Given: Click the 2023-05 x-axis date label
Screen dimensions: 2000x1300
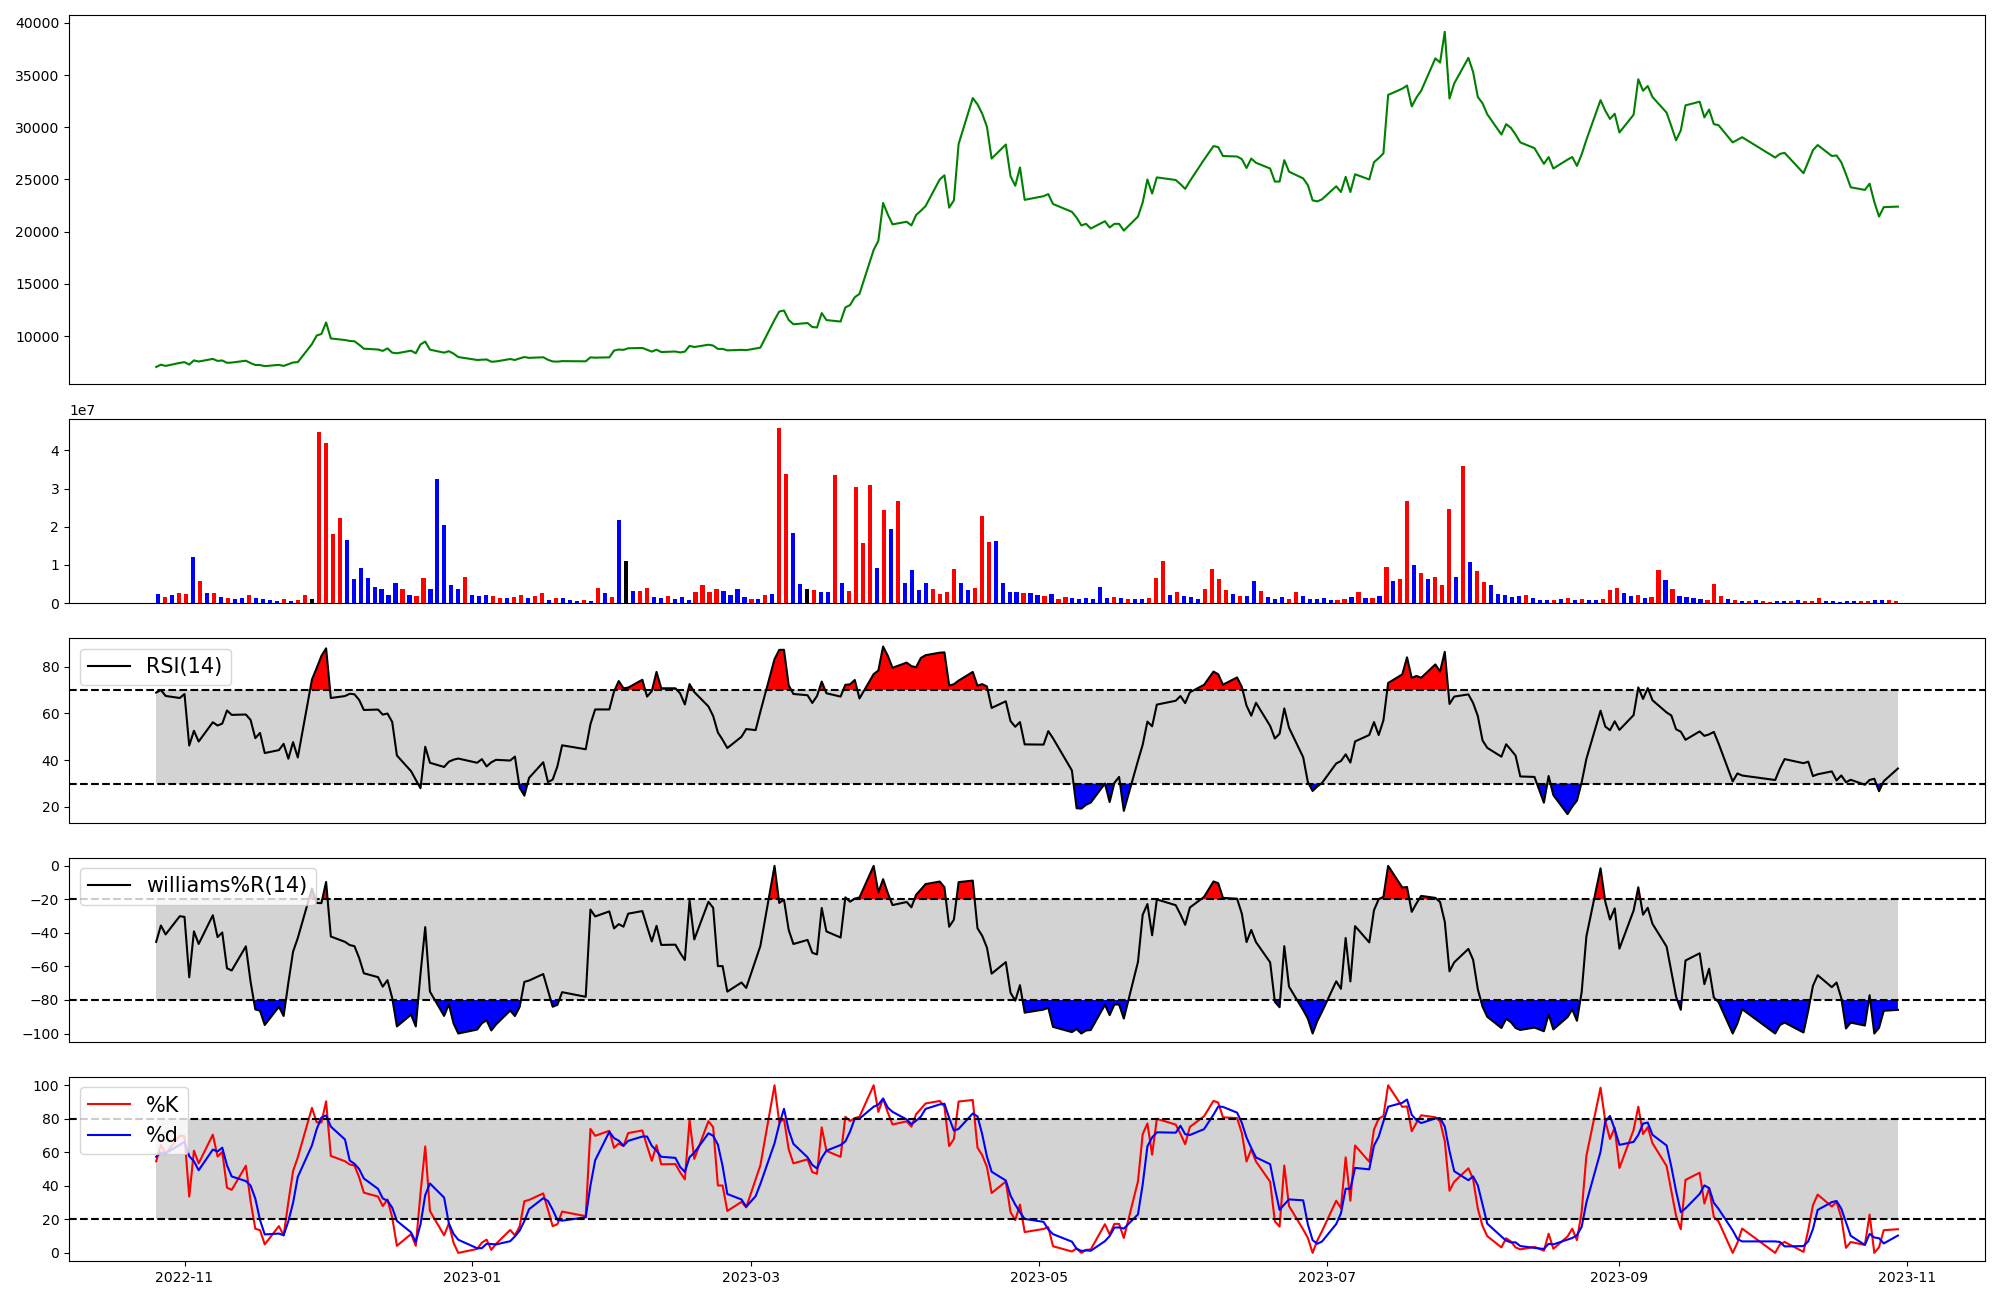Looking at the screenshot, I should [1039, 1277].
